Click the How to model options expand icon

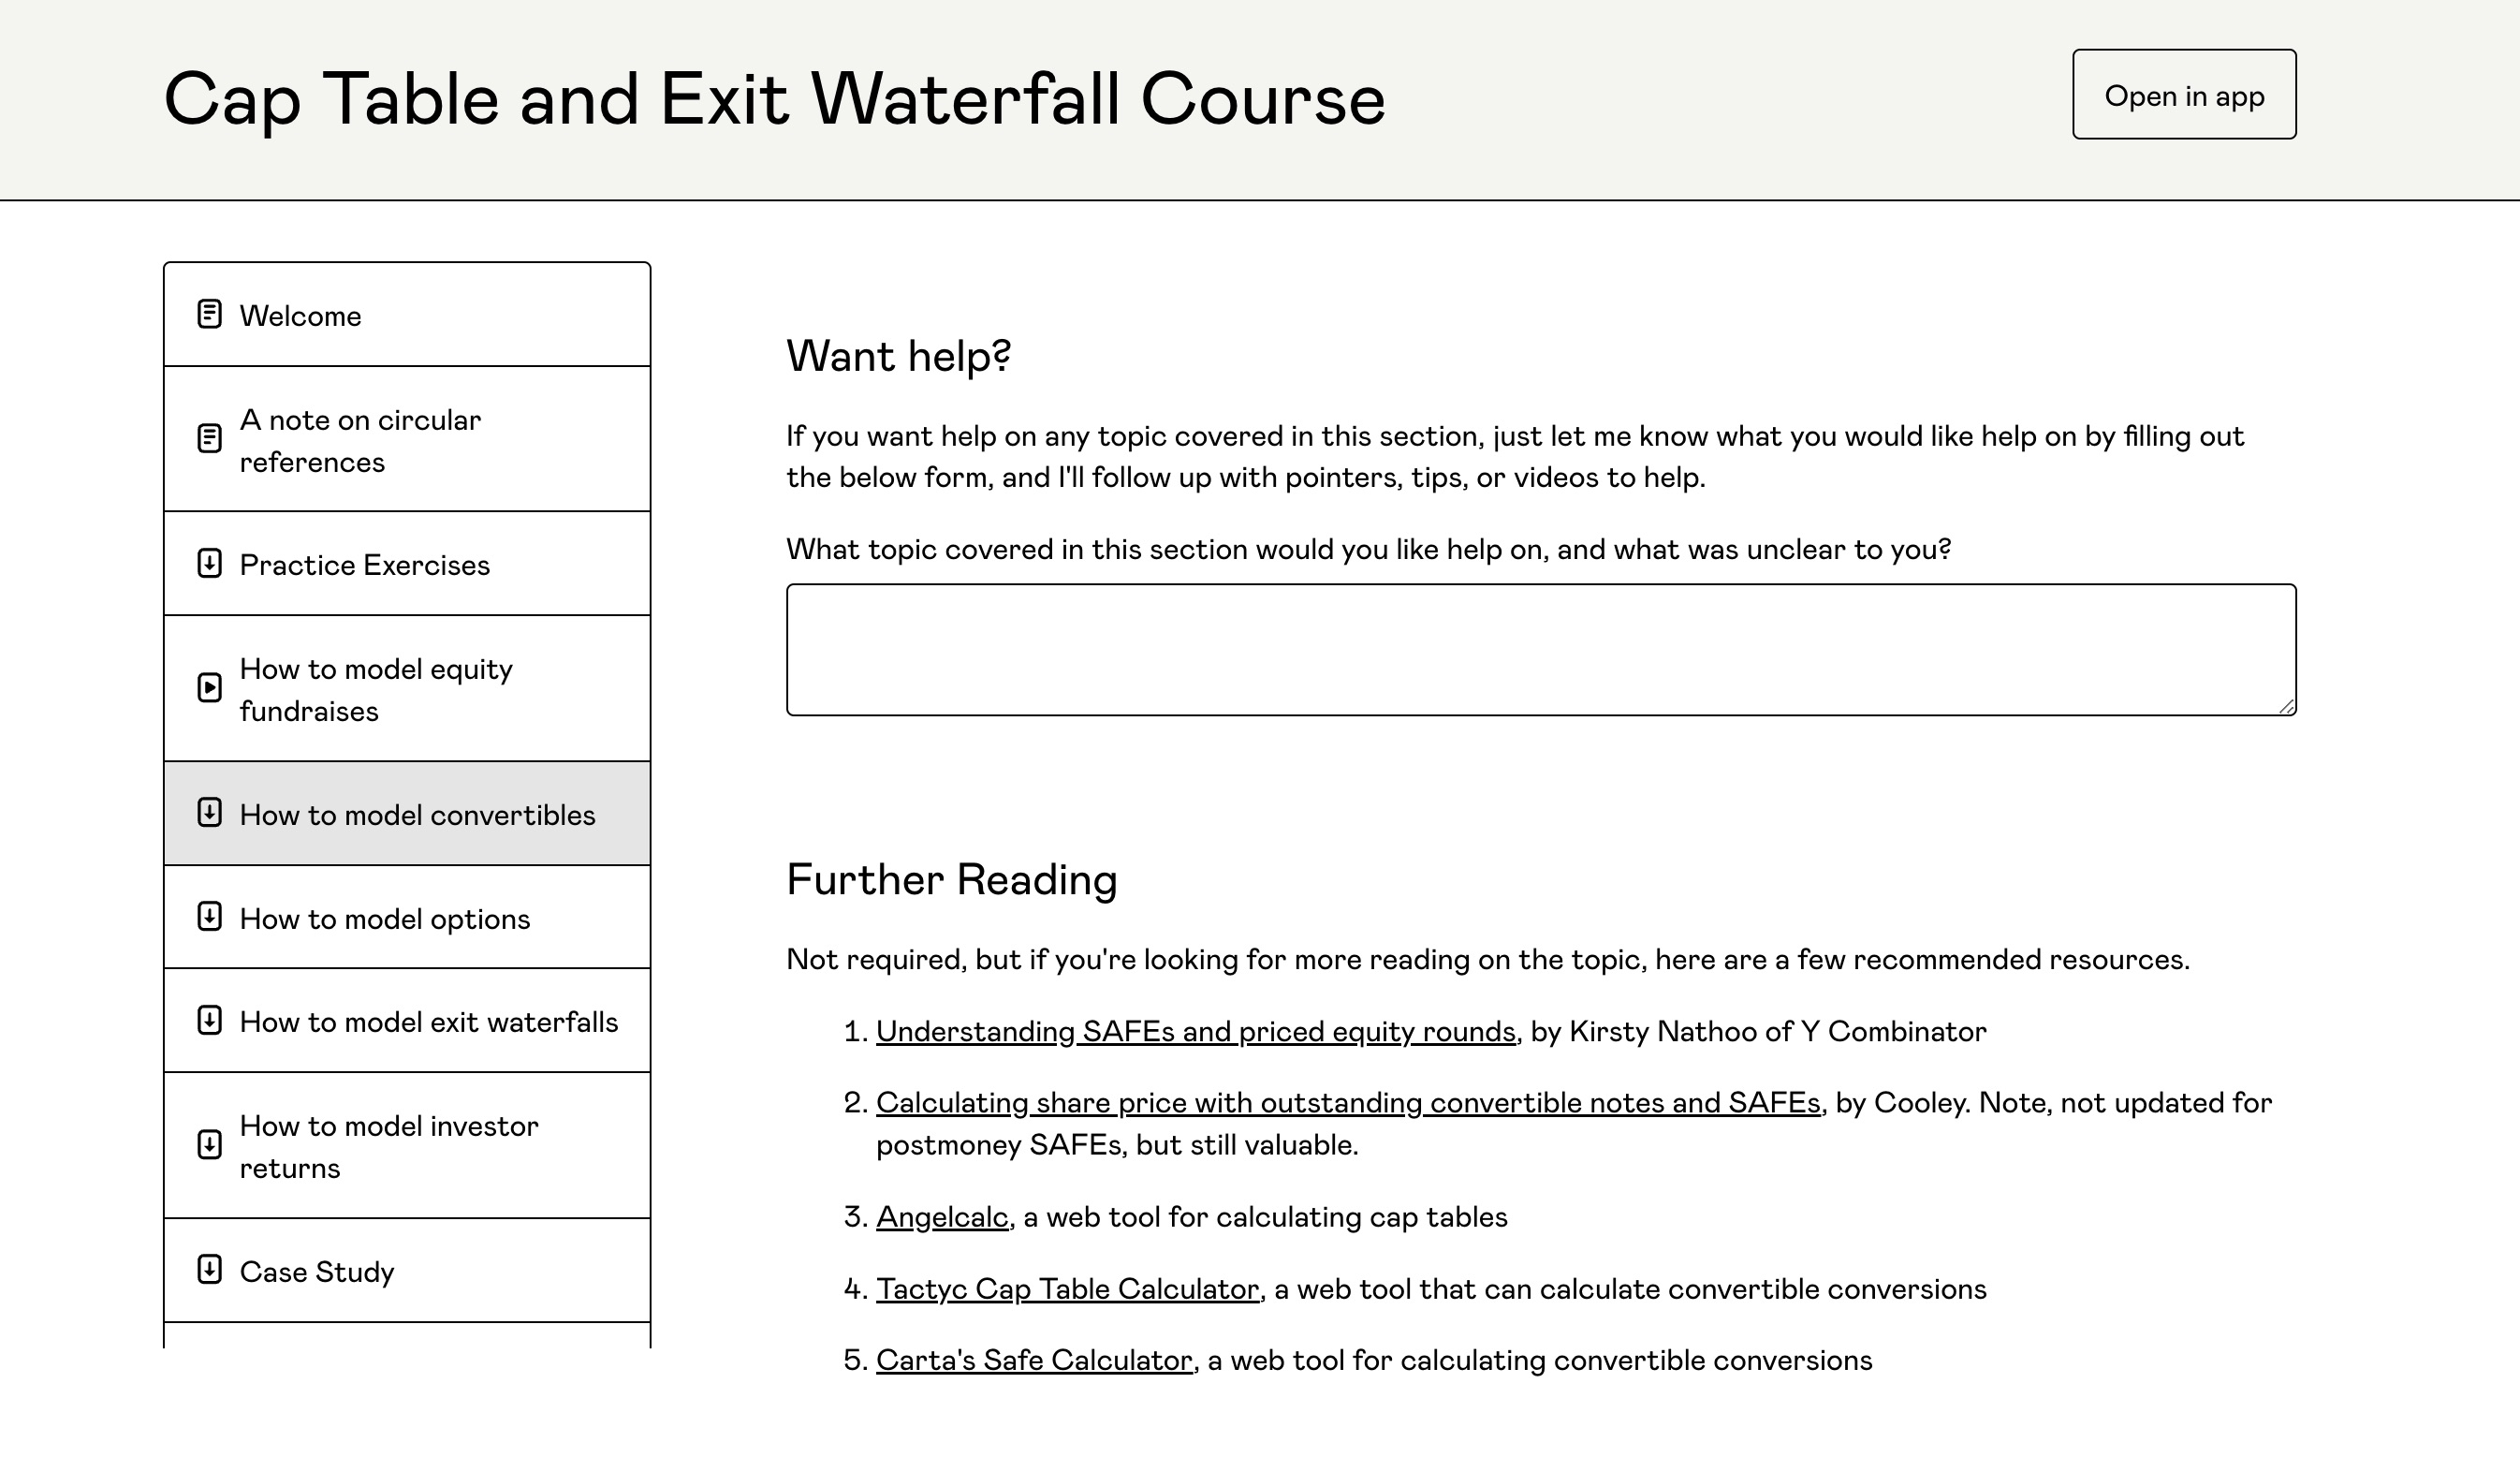pyautogui.click(x=212, y=916)
